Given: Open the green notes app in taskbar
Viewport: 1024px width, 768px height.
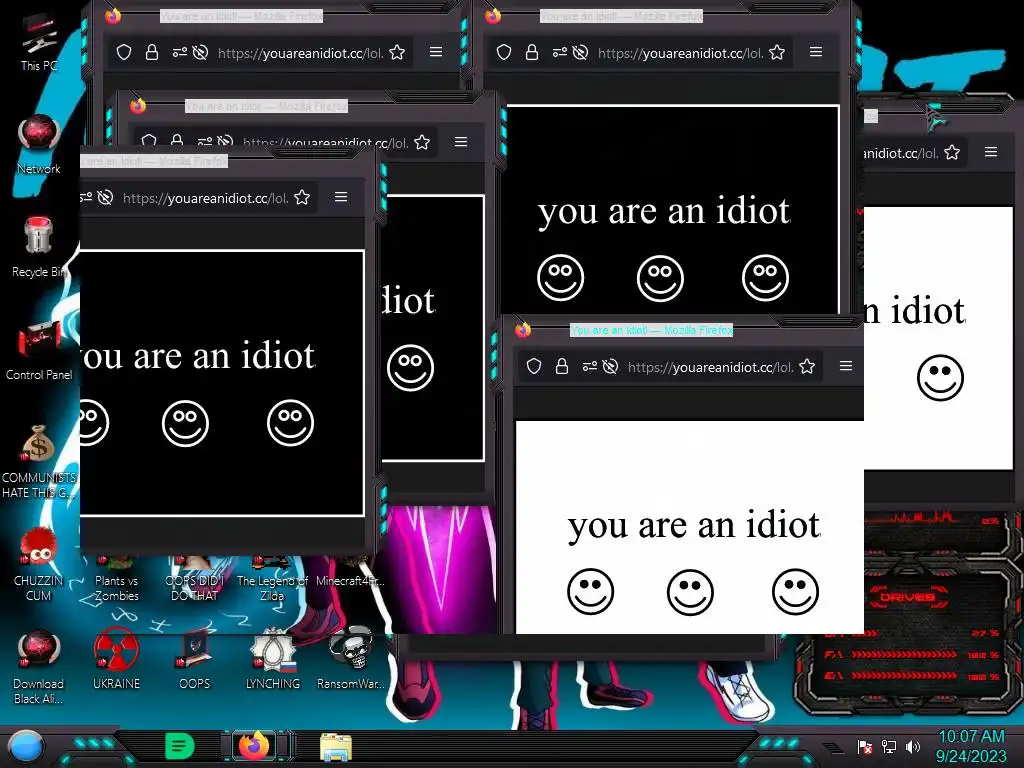Looking at the screenshot, I should 180,746.
